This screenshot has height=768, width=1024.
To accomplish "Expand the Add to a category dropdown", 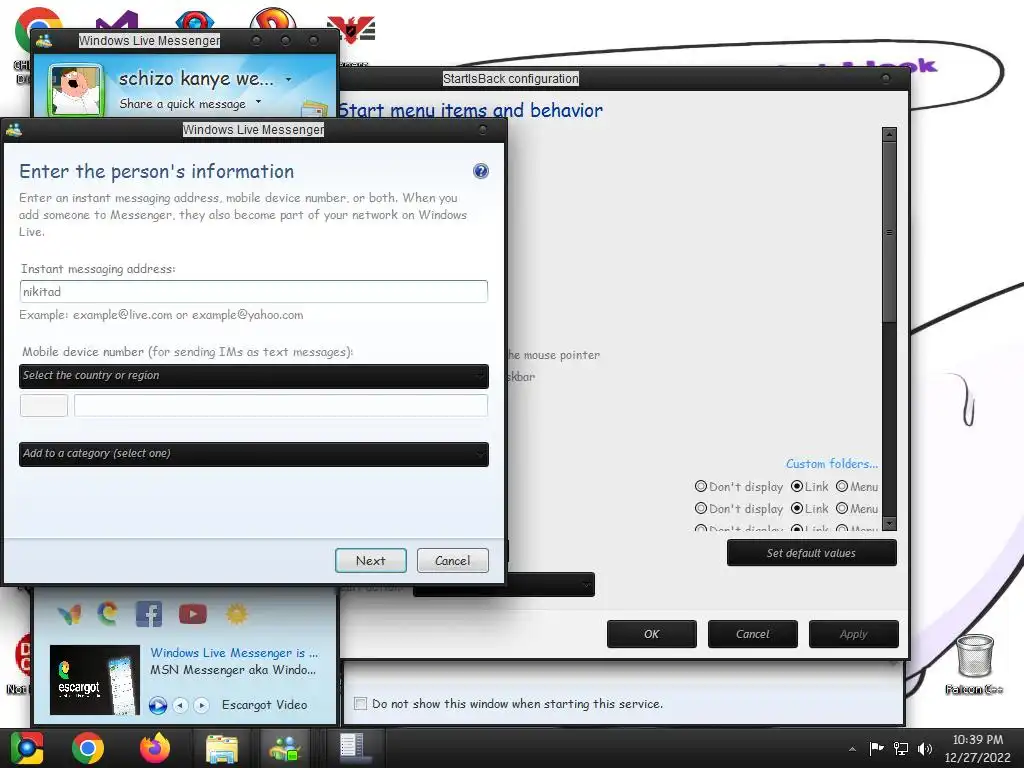I will pyautogui.click(x=253, y=454).
